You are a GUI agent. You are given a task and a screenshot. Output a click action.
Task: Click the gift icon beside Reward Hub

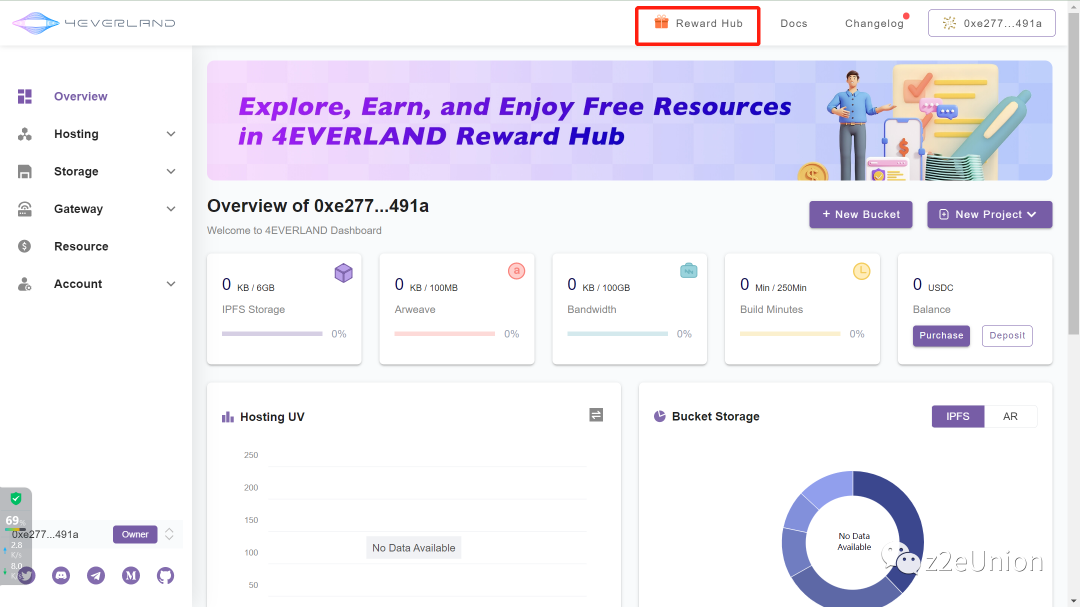point(661,22)
